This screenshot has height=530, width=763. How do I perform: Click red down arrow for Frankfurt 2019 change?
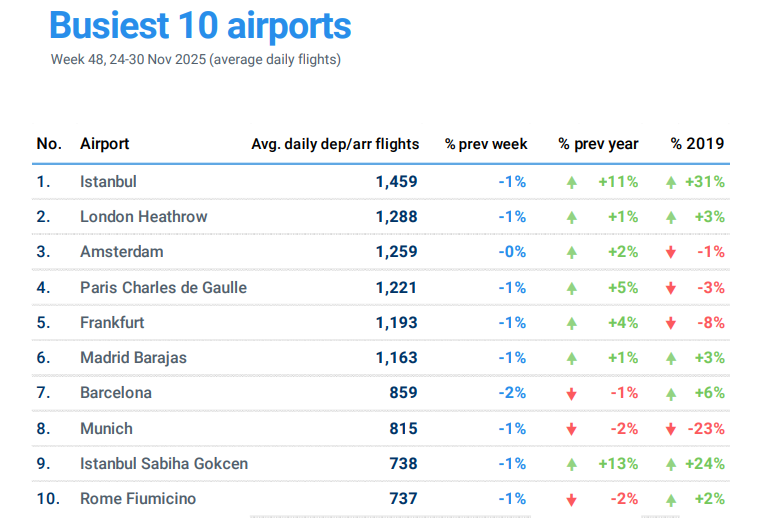671,323
